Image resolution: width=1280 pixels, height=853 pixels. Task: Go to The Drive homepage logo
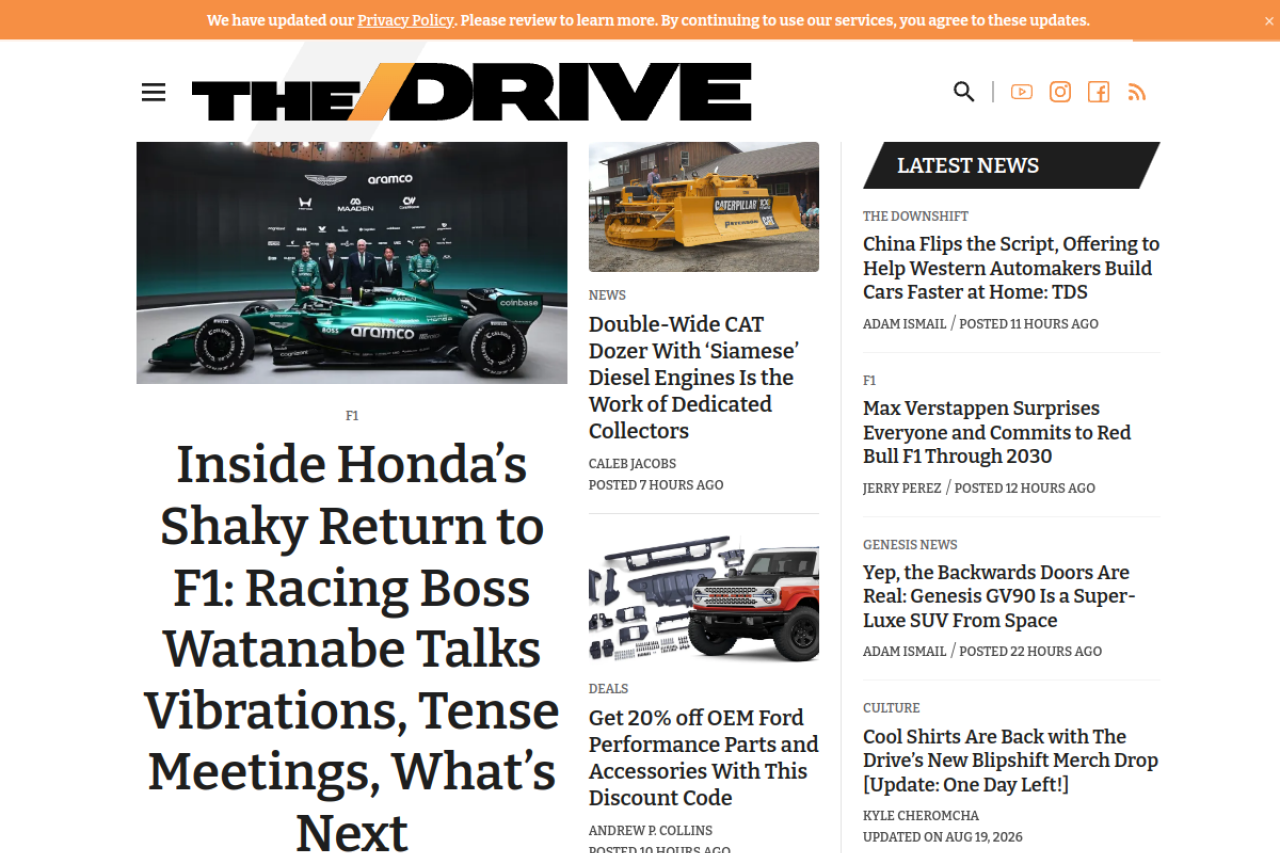(x=471, y=92)
